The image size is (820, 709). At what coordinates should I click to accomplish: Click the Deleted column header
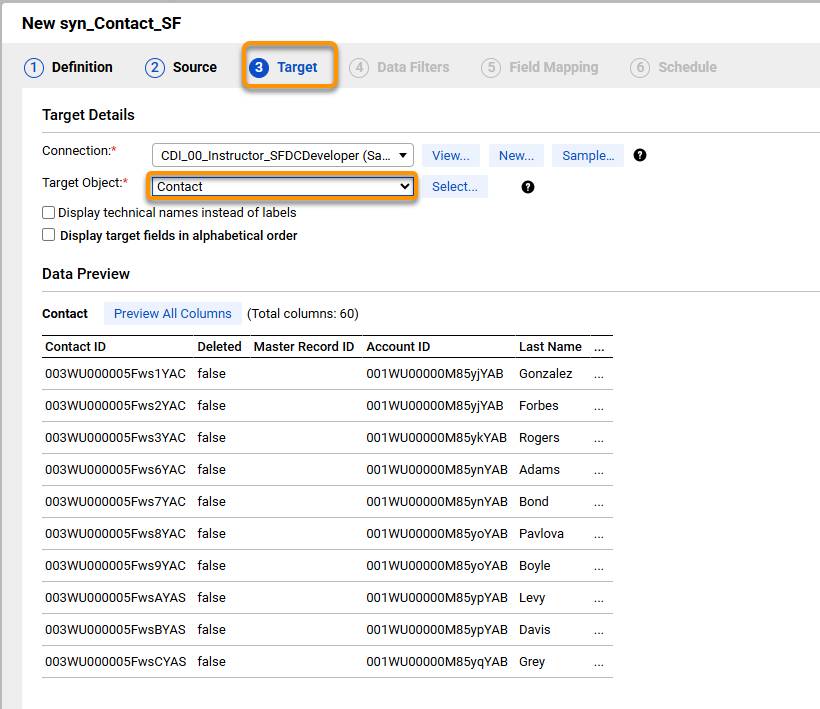[219, 347]
